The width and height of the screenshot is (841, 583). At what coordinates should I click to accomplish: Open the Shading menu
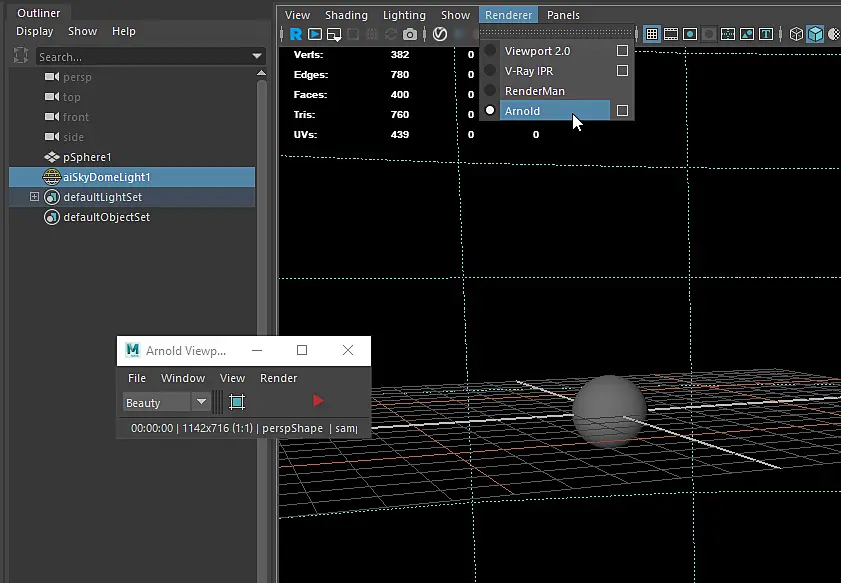(346, 15)
